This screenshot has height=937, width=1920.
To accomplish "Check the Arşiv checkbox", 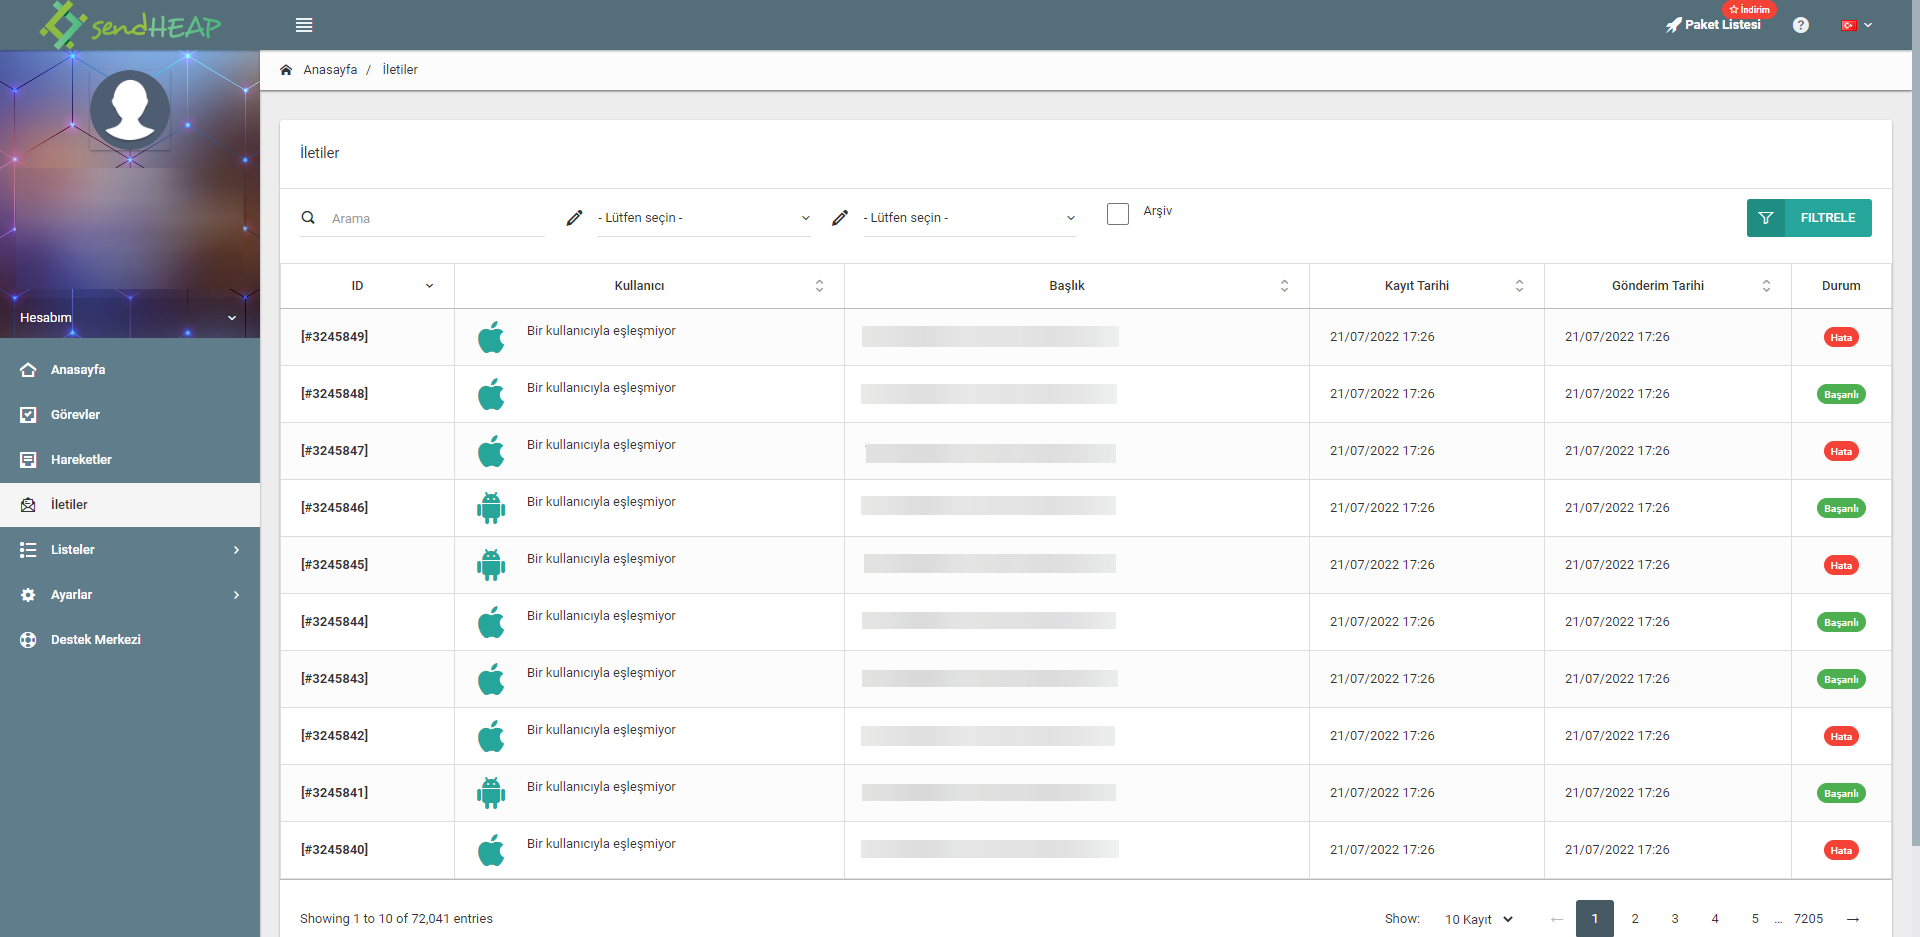I will tap(1118, 214).
